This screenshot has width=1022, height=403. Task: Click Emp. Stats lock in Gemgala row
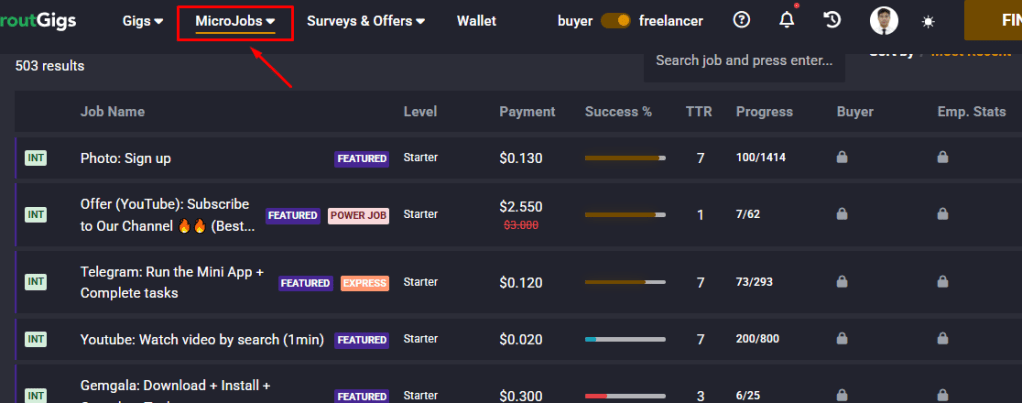coord(942,395)
